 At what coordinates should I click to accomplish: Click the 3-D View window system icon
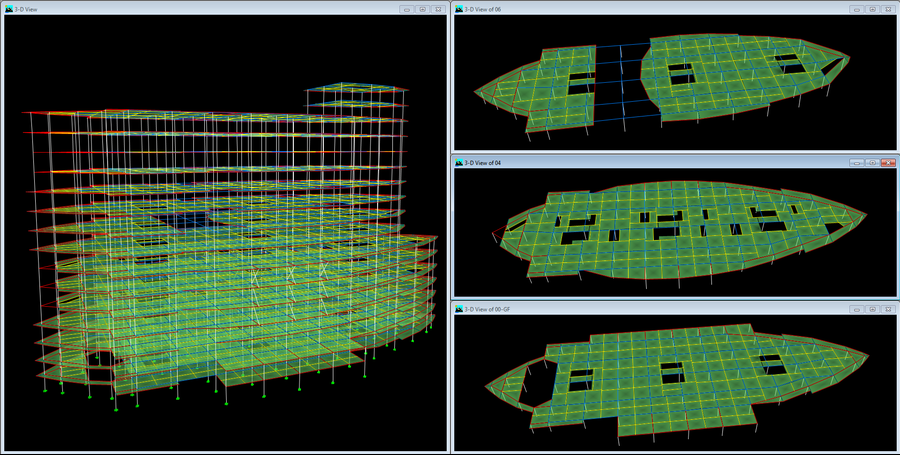[9, 9]
